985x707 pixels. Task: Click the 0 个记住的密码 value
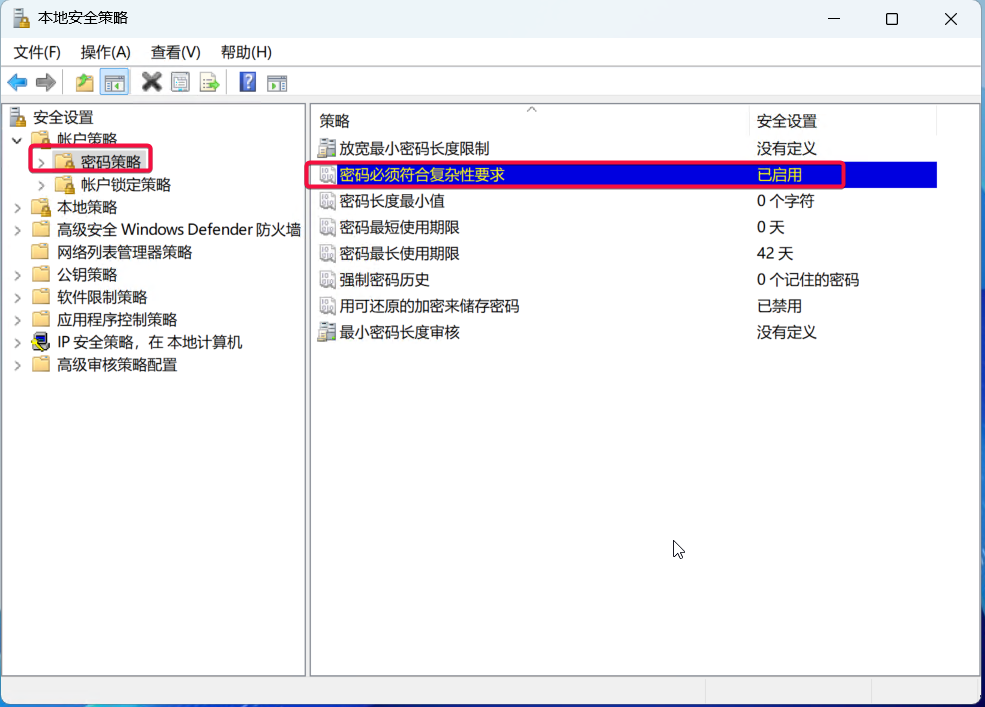point(807,280)
